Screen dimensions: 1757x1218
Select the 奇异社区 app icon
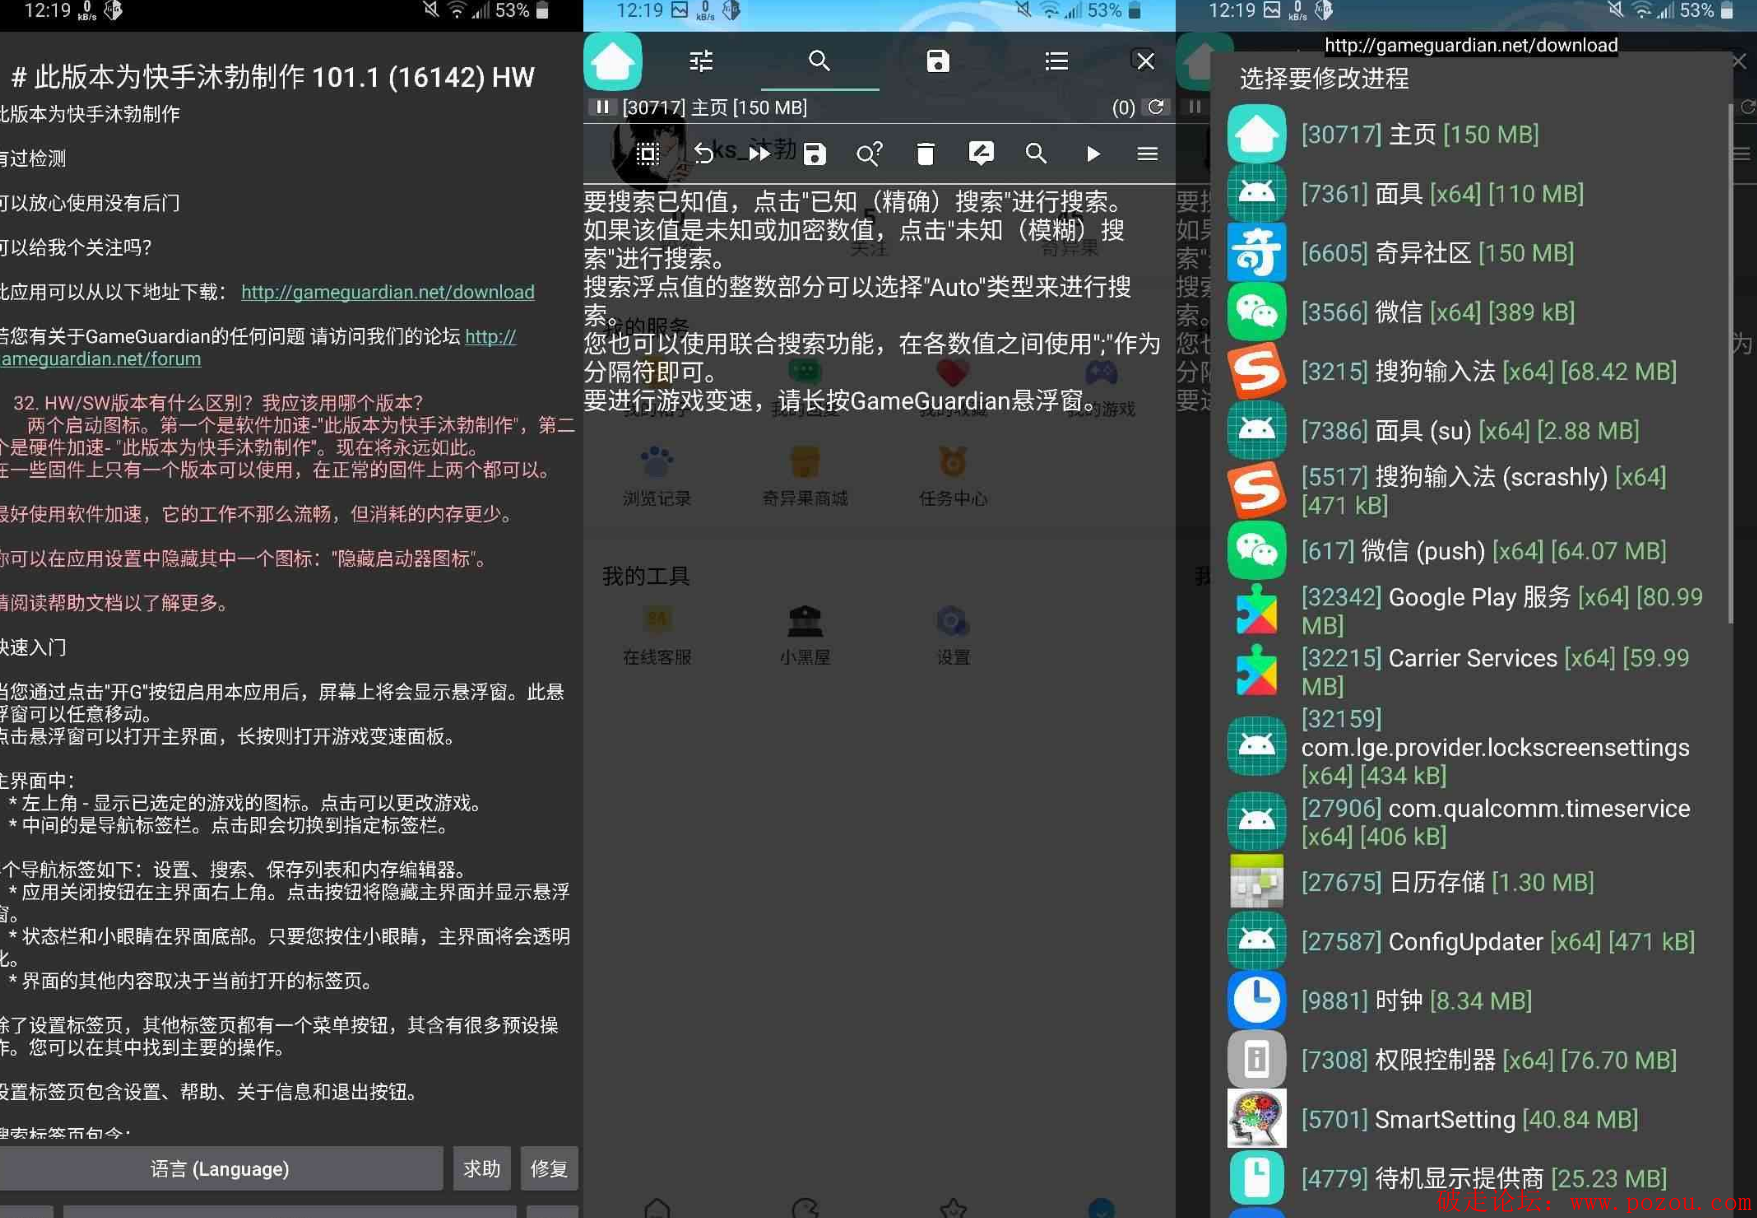1256,253
